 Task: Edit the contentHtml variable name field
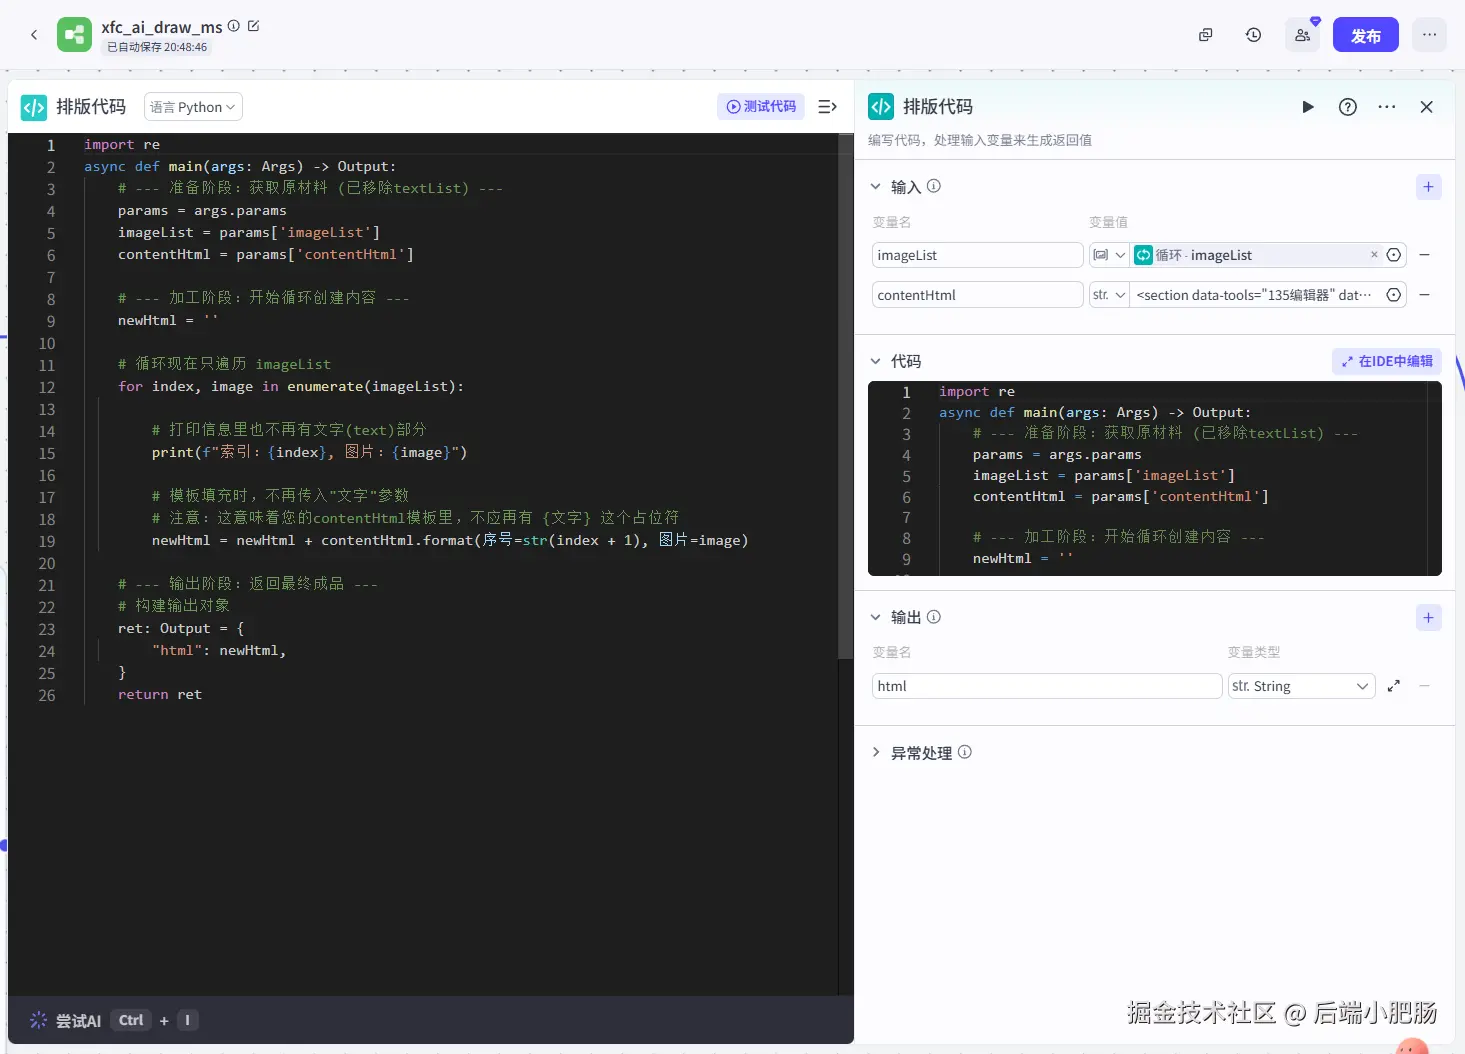pyautogui.click(x=978, y=295)
